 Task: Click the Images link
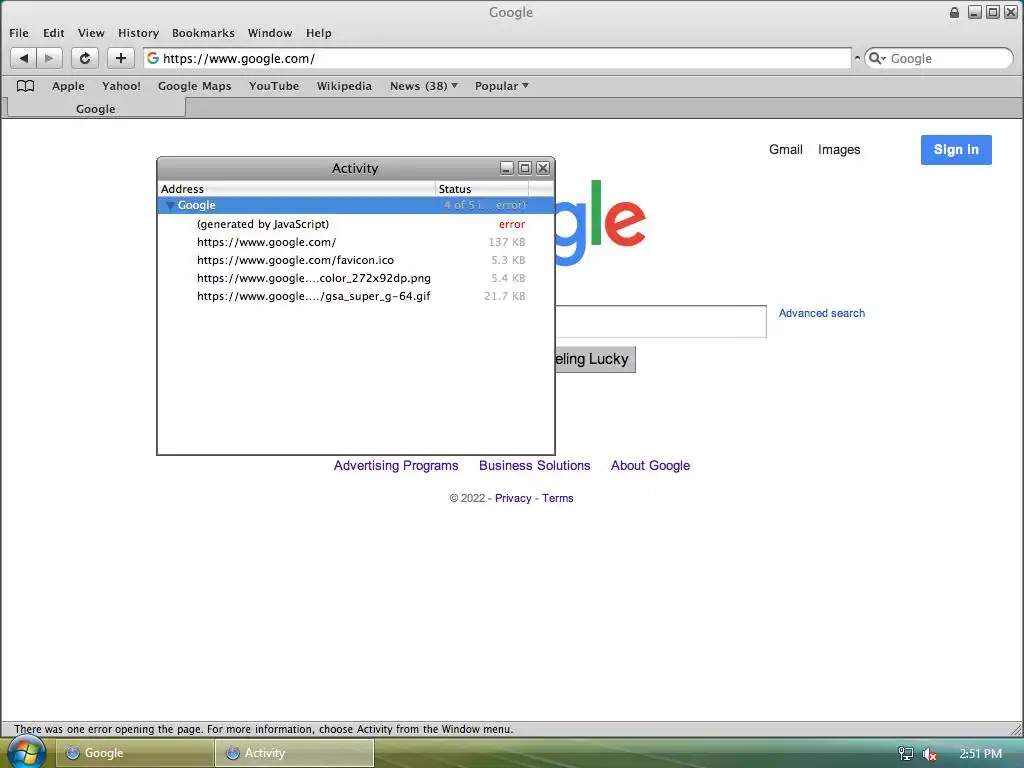pos(839,150)
